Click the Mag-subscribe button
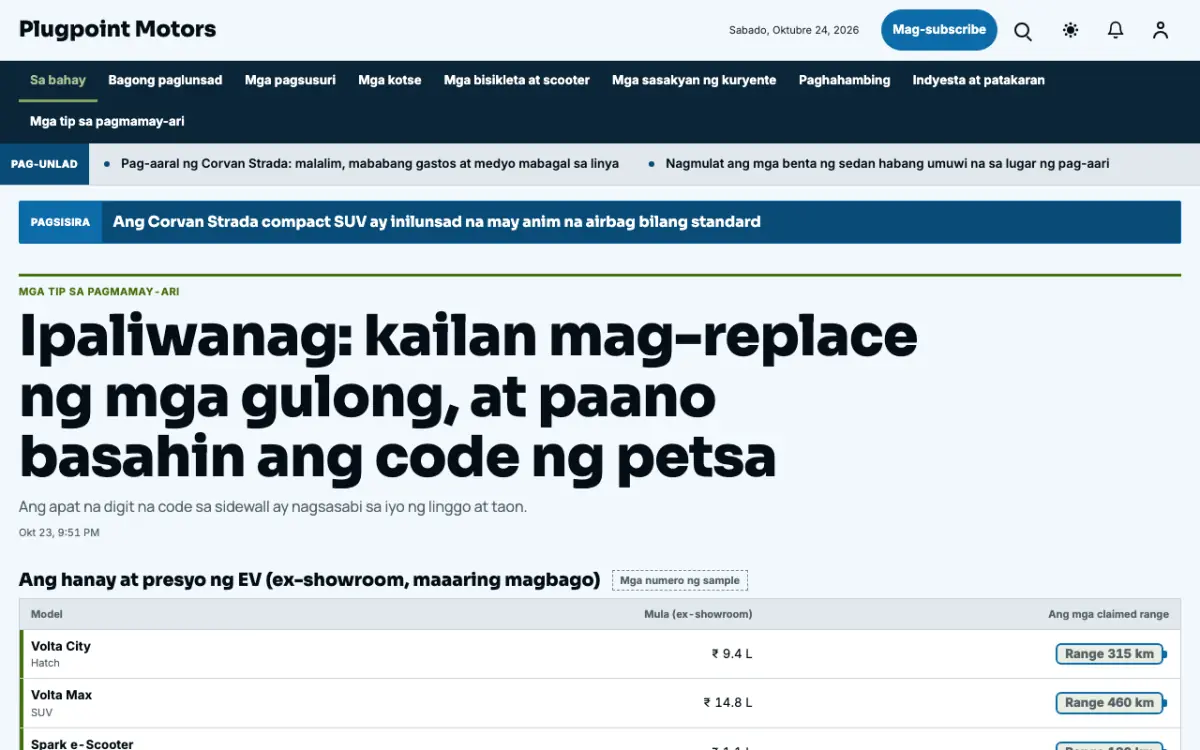The height and width of the screenshot is (750, 1200). point(939,30)
